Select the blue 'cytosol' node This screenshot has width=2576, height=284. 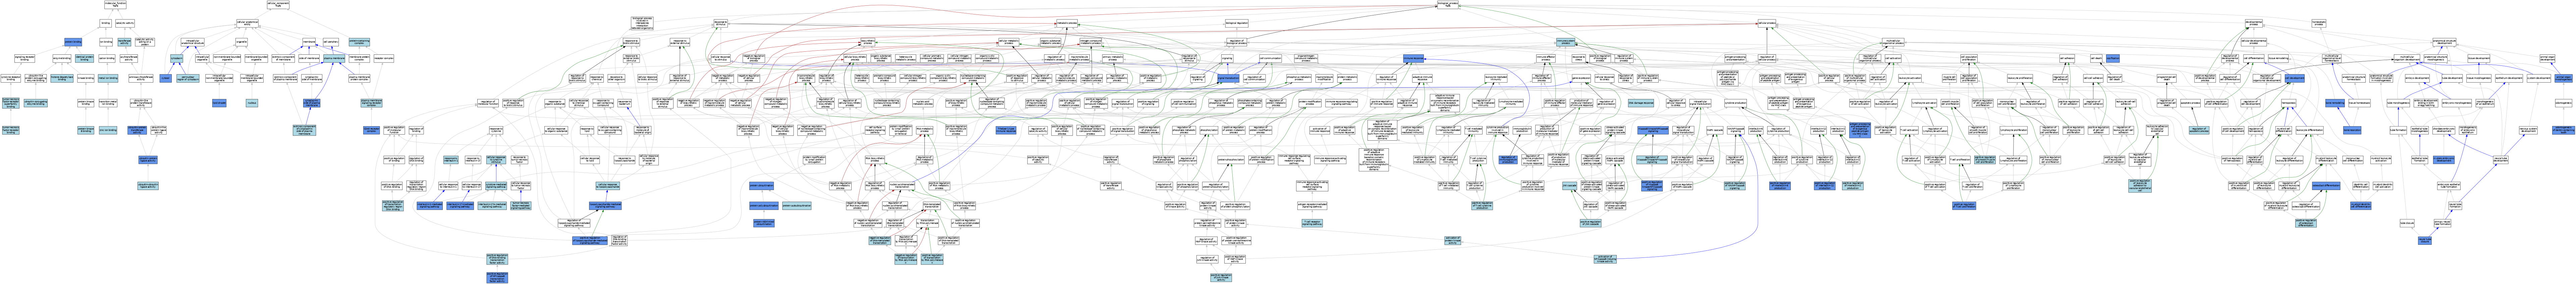pos(166,78)
